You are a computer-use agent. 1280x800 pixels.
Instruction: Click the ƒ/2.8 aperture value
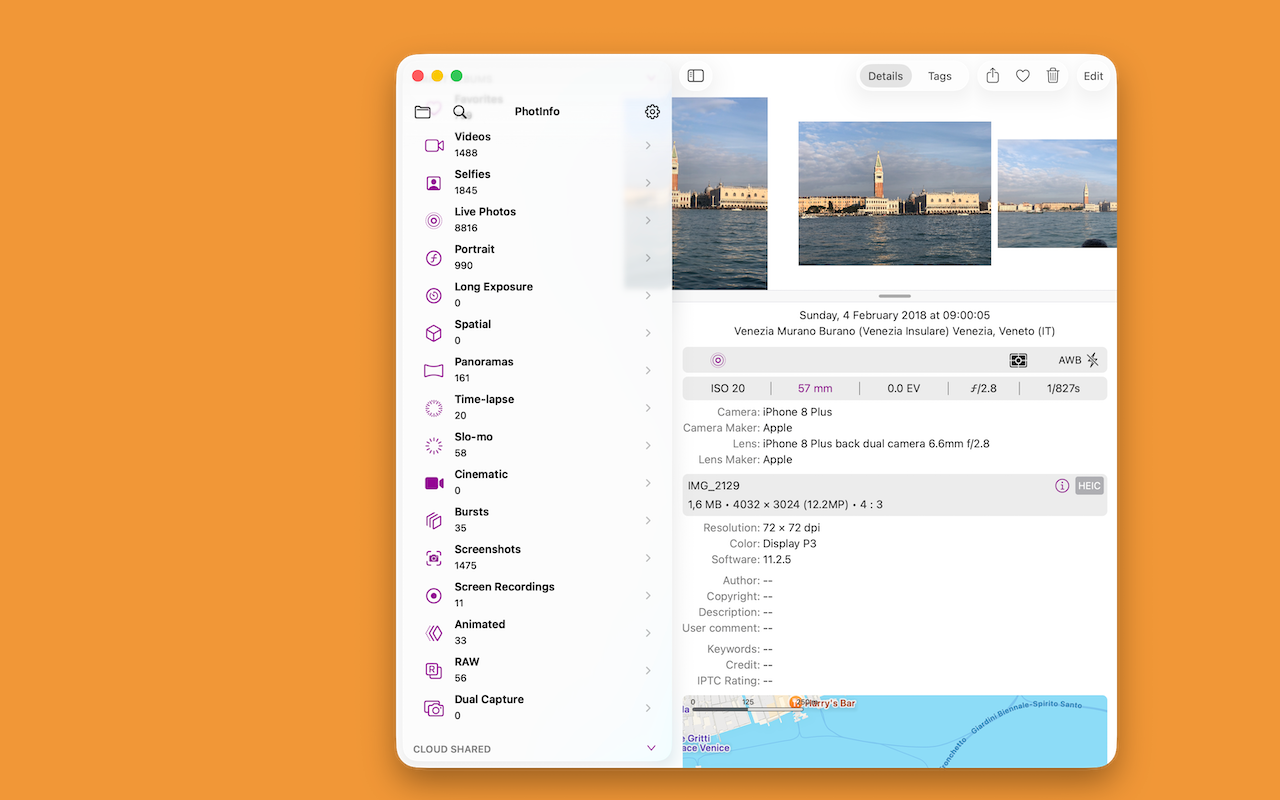[x=982, y=388]
